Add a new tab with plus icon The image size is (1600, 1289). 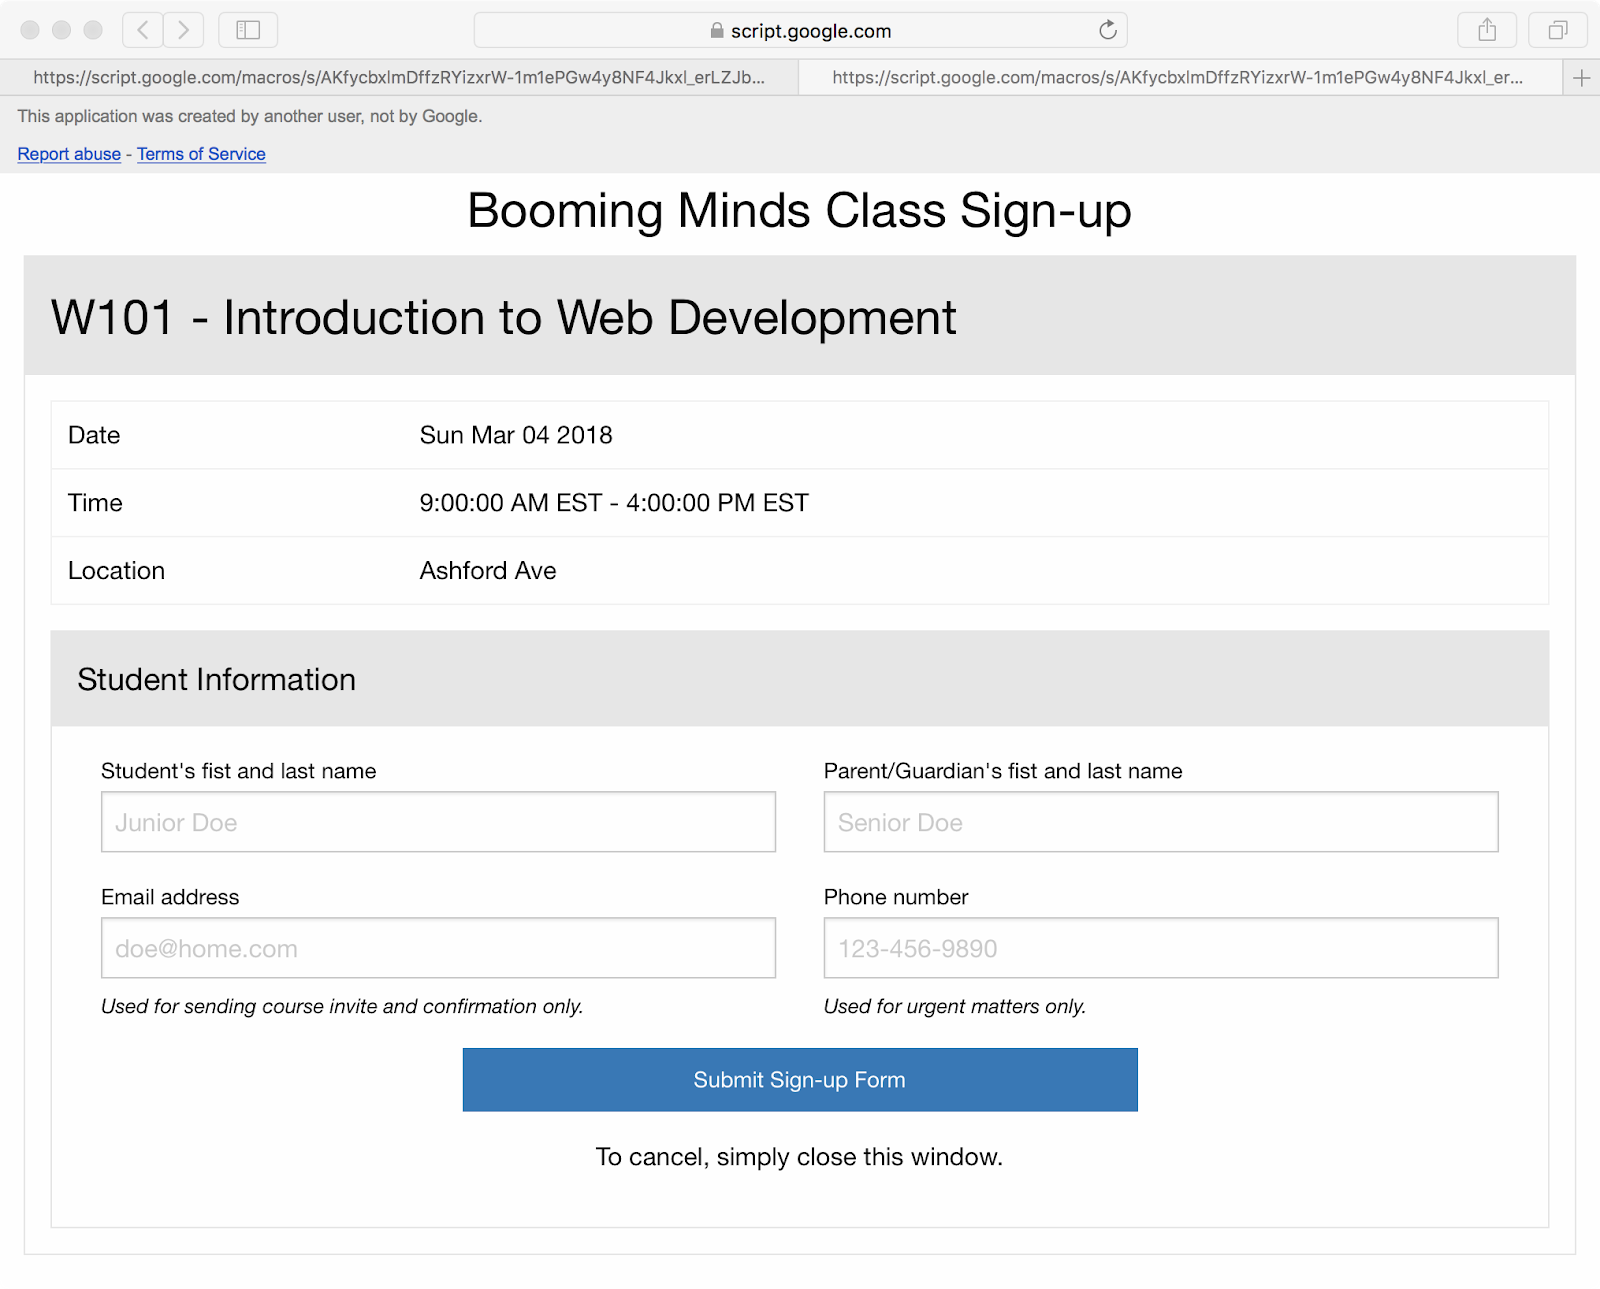click(1581, 78)
